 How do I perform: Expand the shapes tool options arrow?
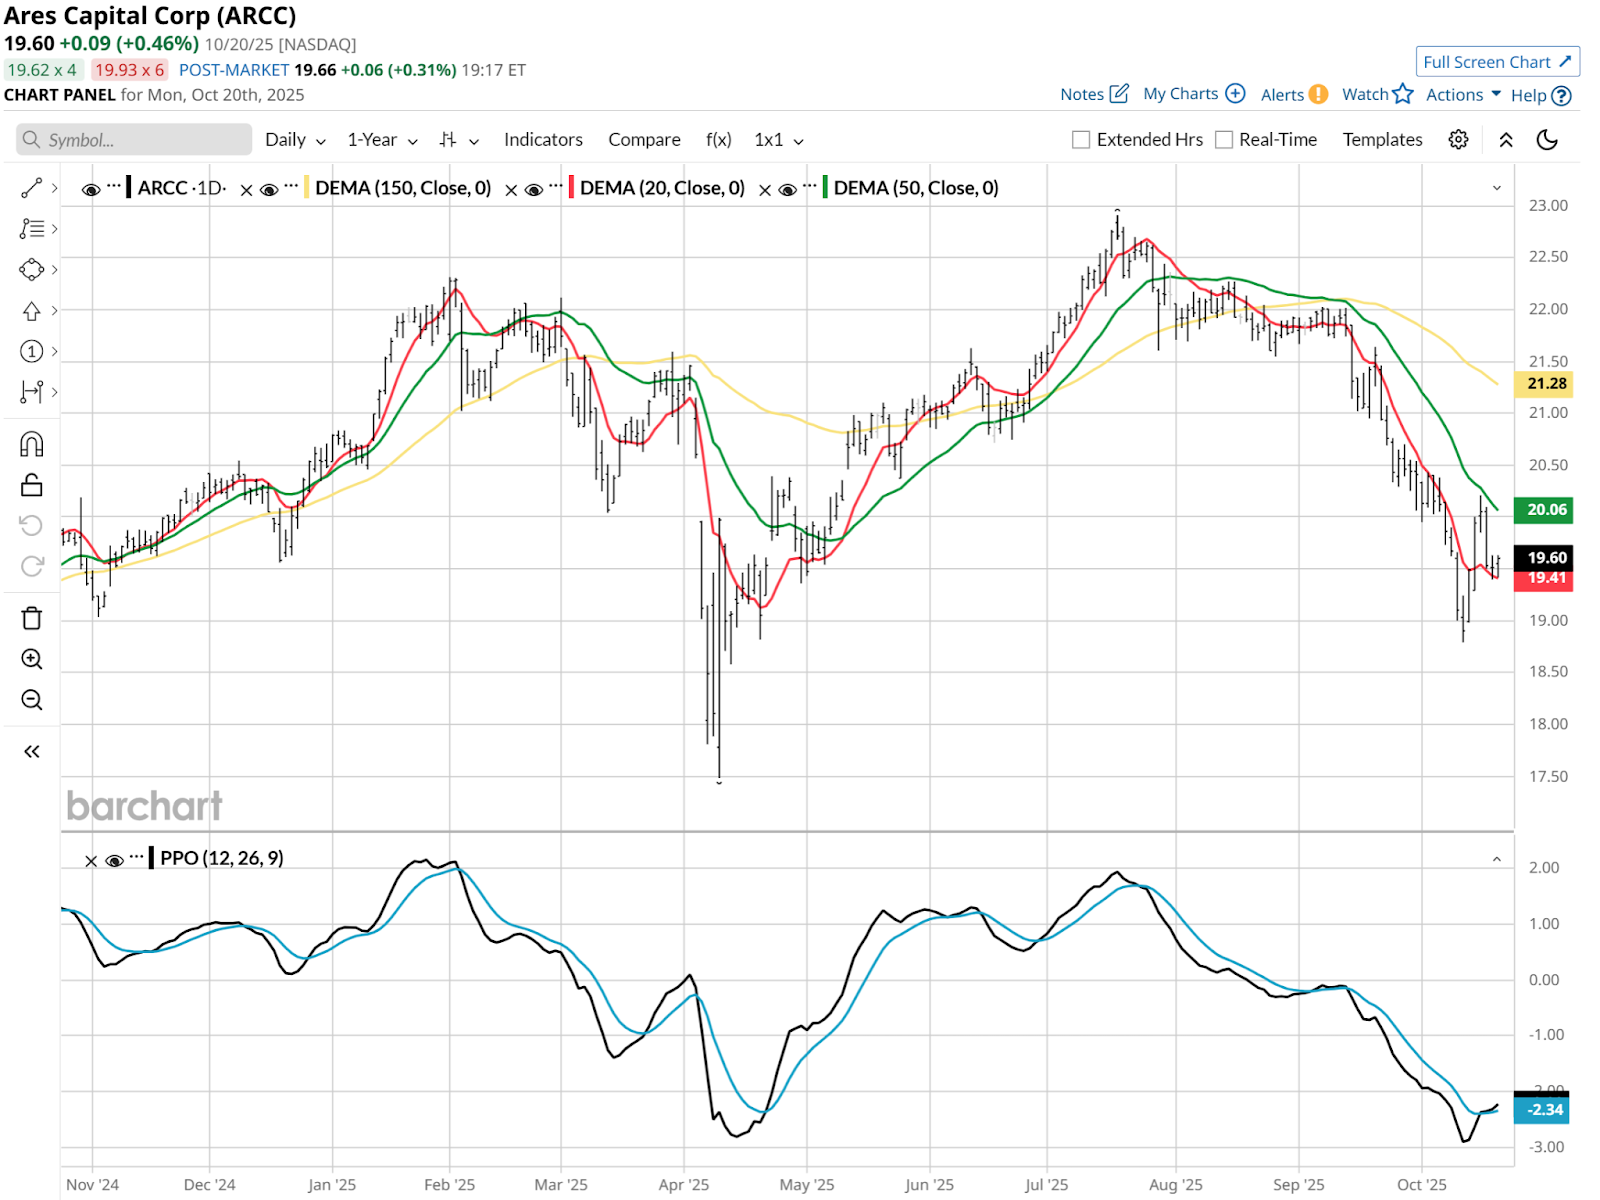(x=54, y=270)
